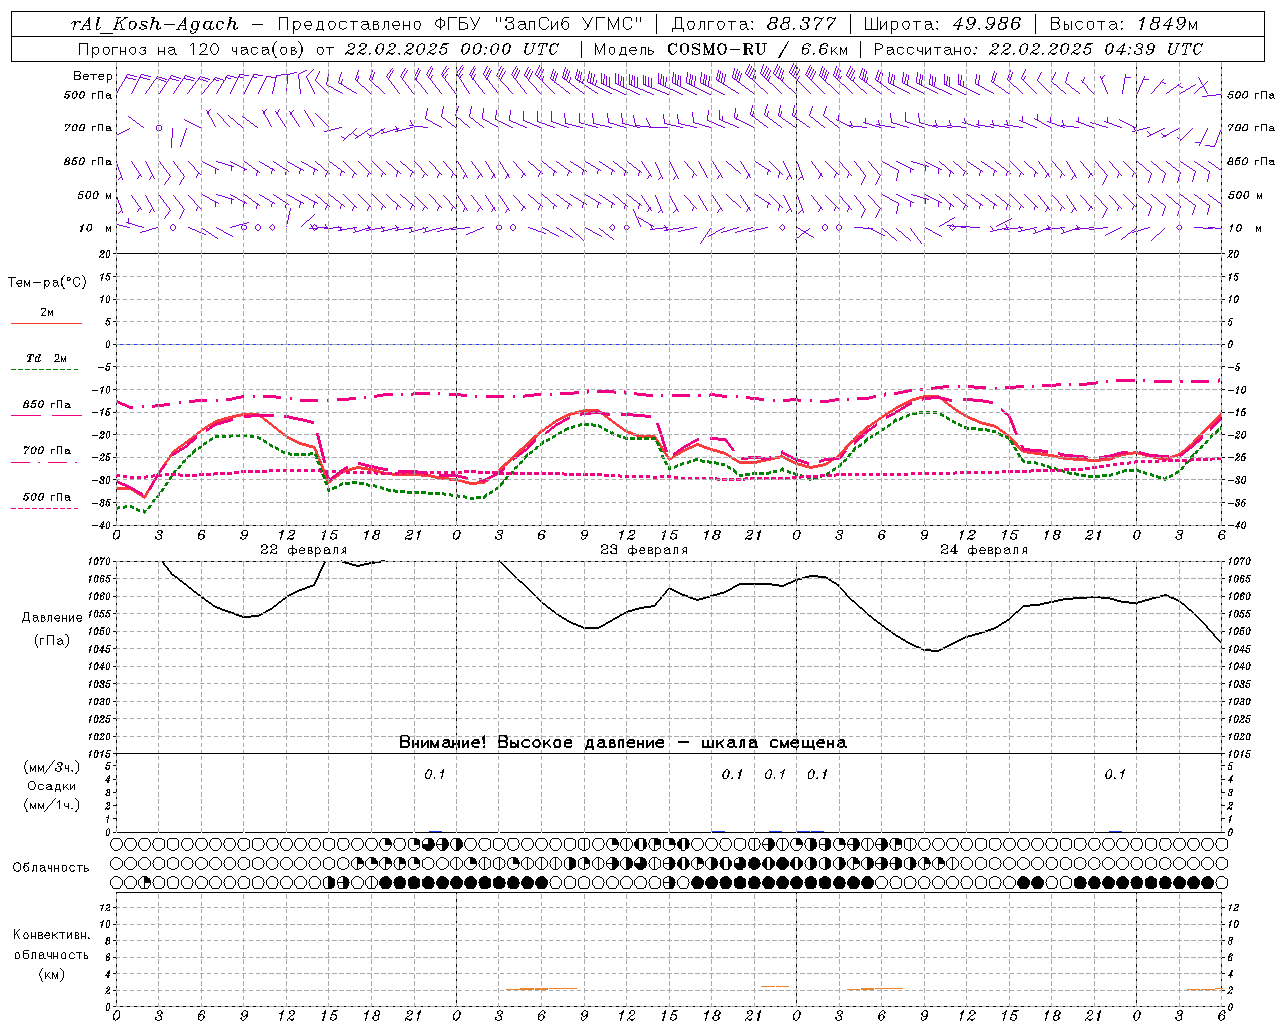1280x1024 pixels.
Task: Click the Высота: 1849м value
Action: point(1125,24)
